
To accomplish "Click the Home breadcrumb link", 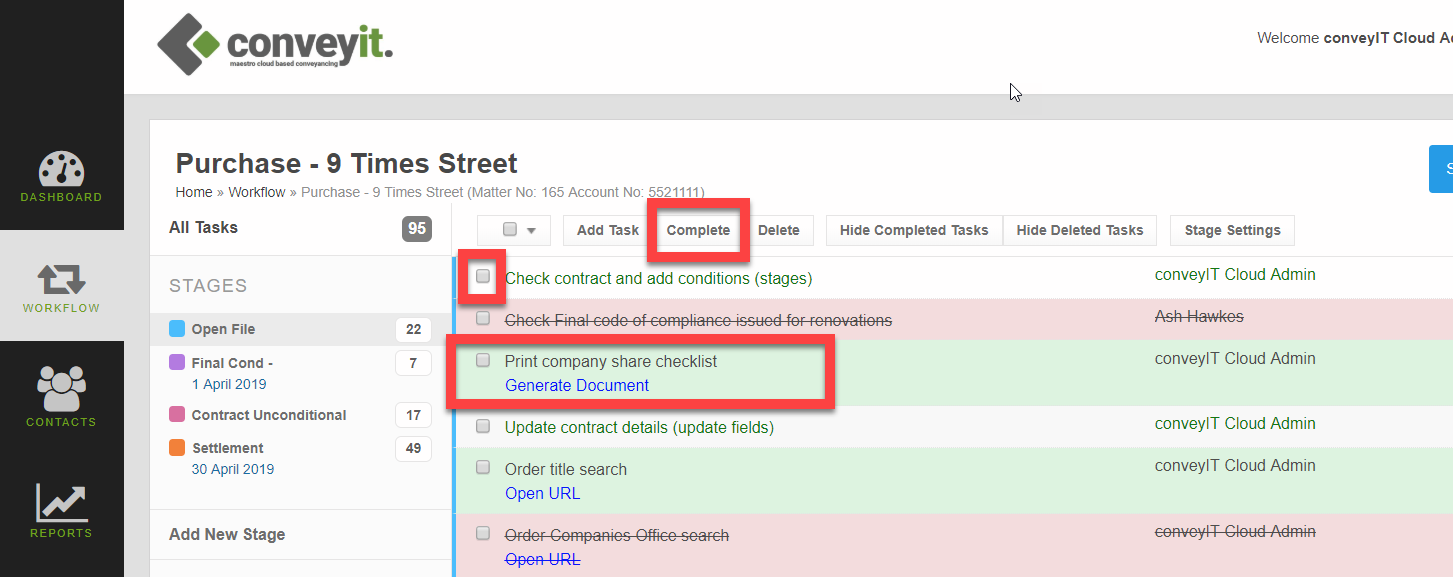I will tap(194, 192).
